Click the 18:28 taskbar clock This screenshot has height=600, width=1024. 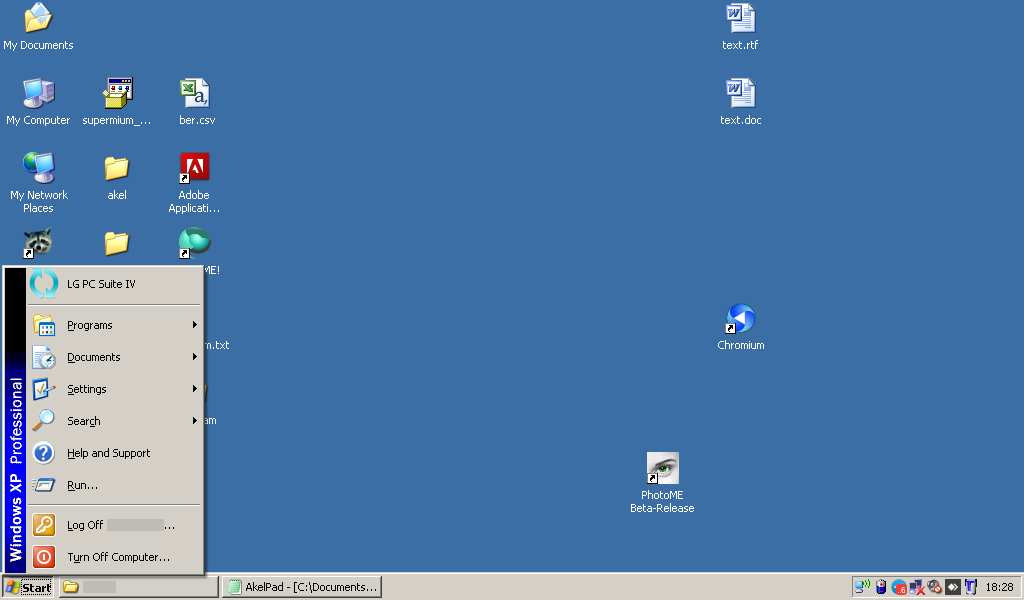coord(999,587)
